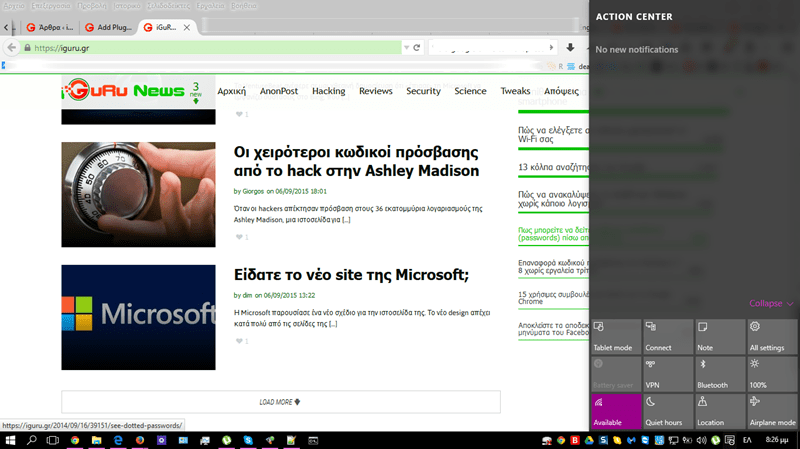The image size is (800, 449).
Task: Click the Firefox back arrow
Action: pos(11,47)
